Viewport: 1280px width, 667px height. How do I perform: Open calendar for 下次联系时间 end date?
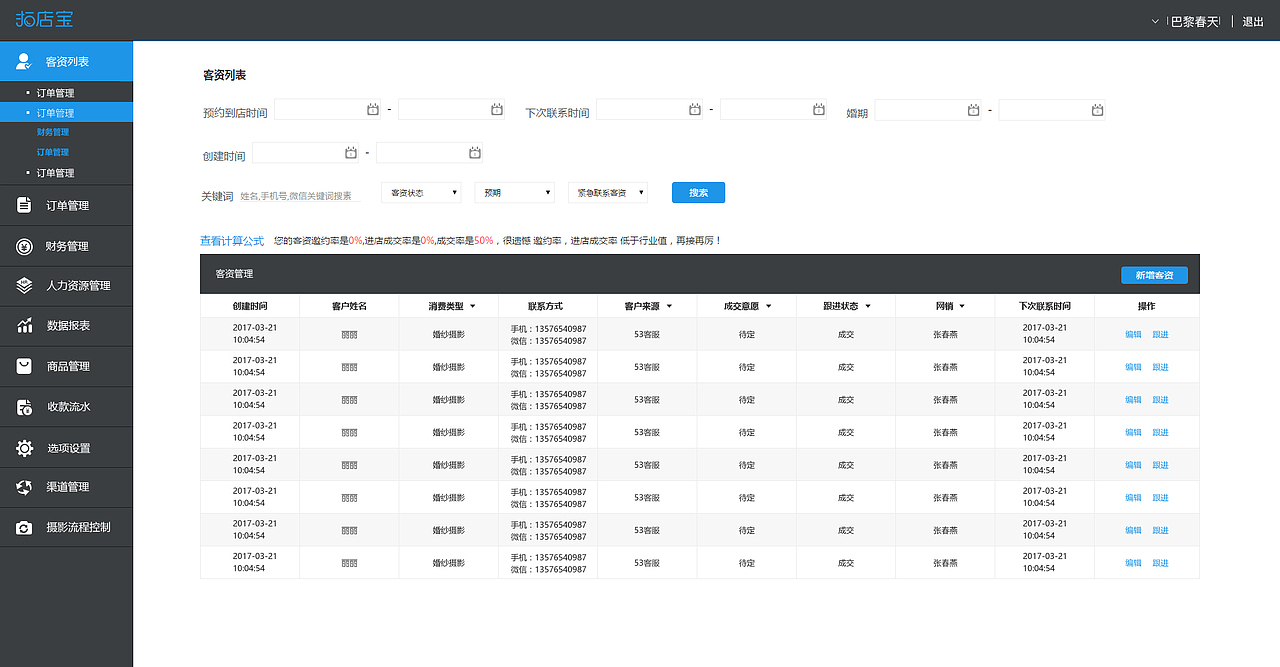pos(819,109)
